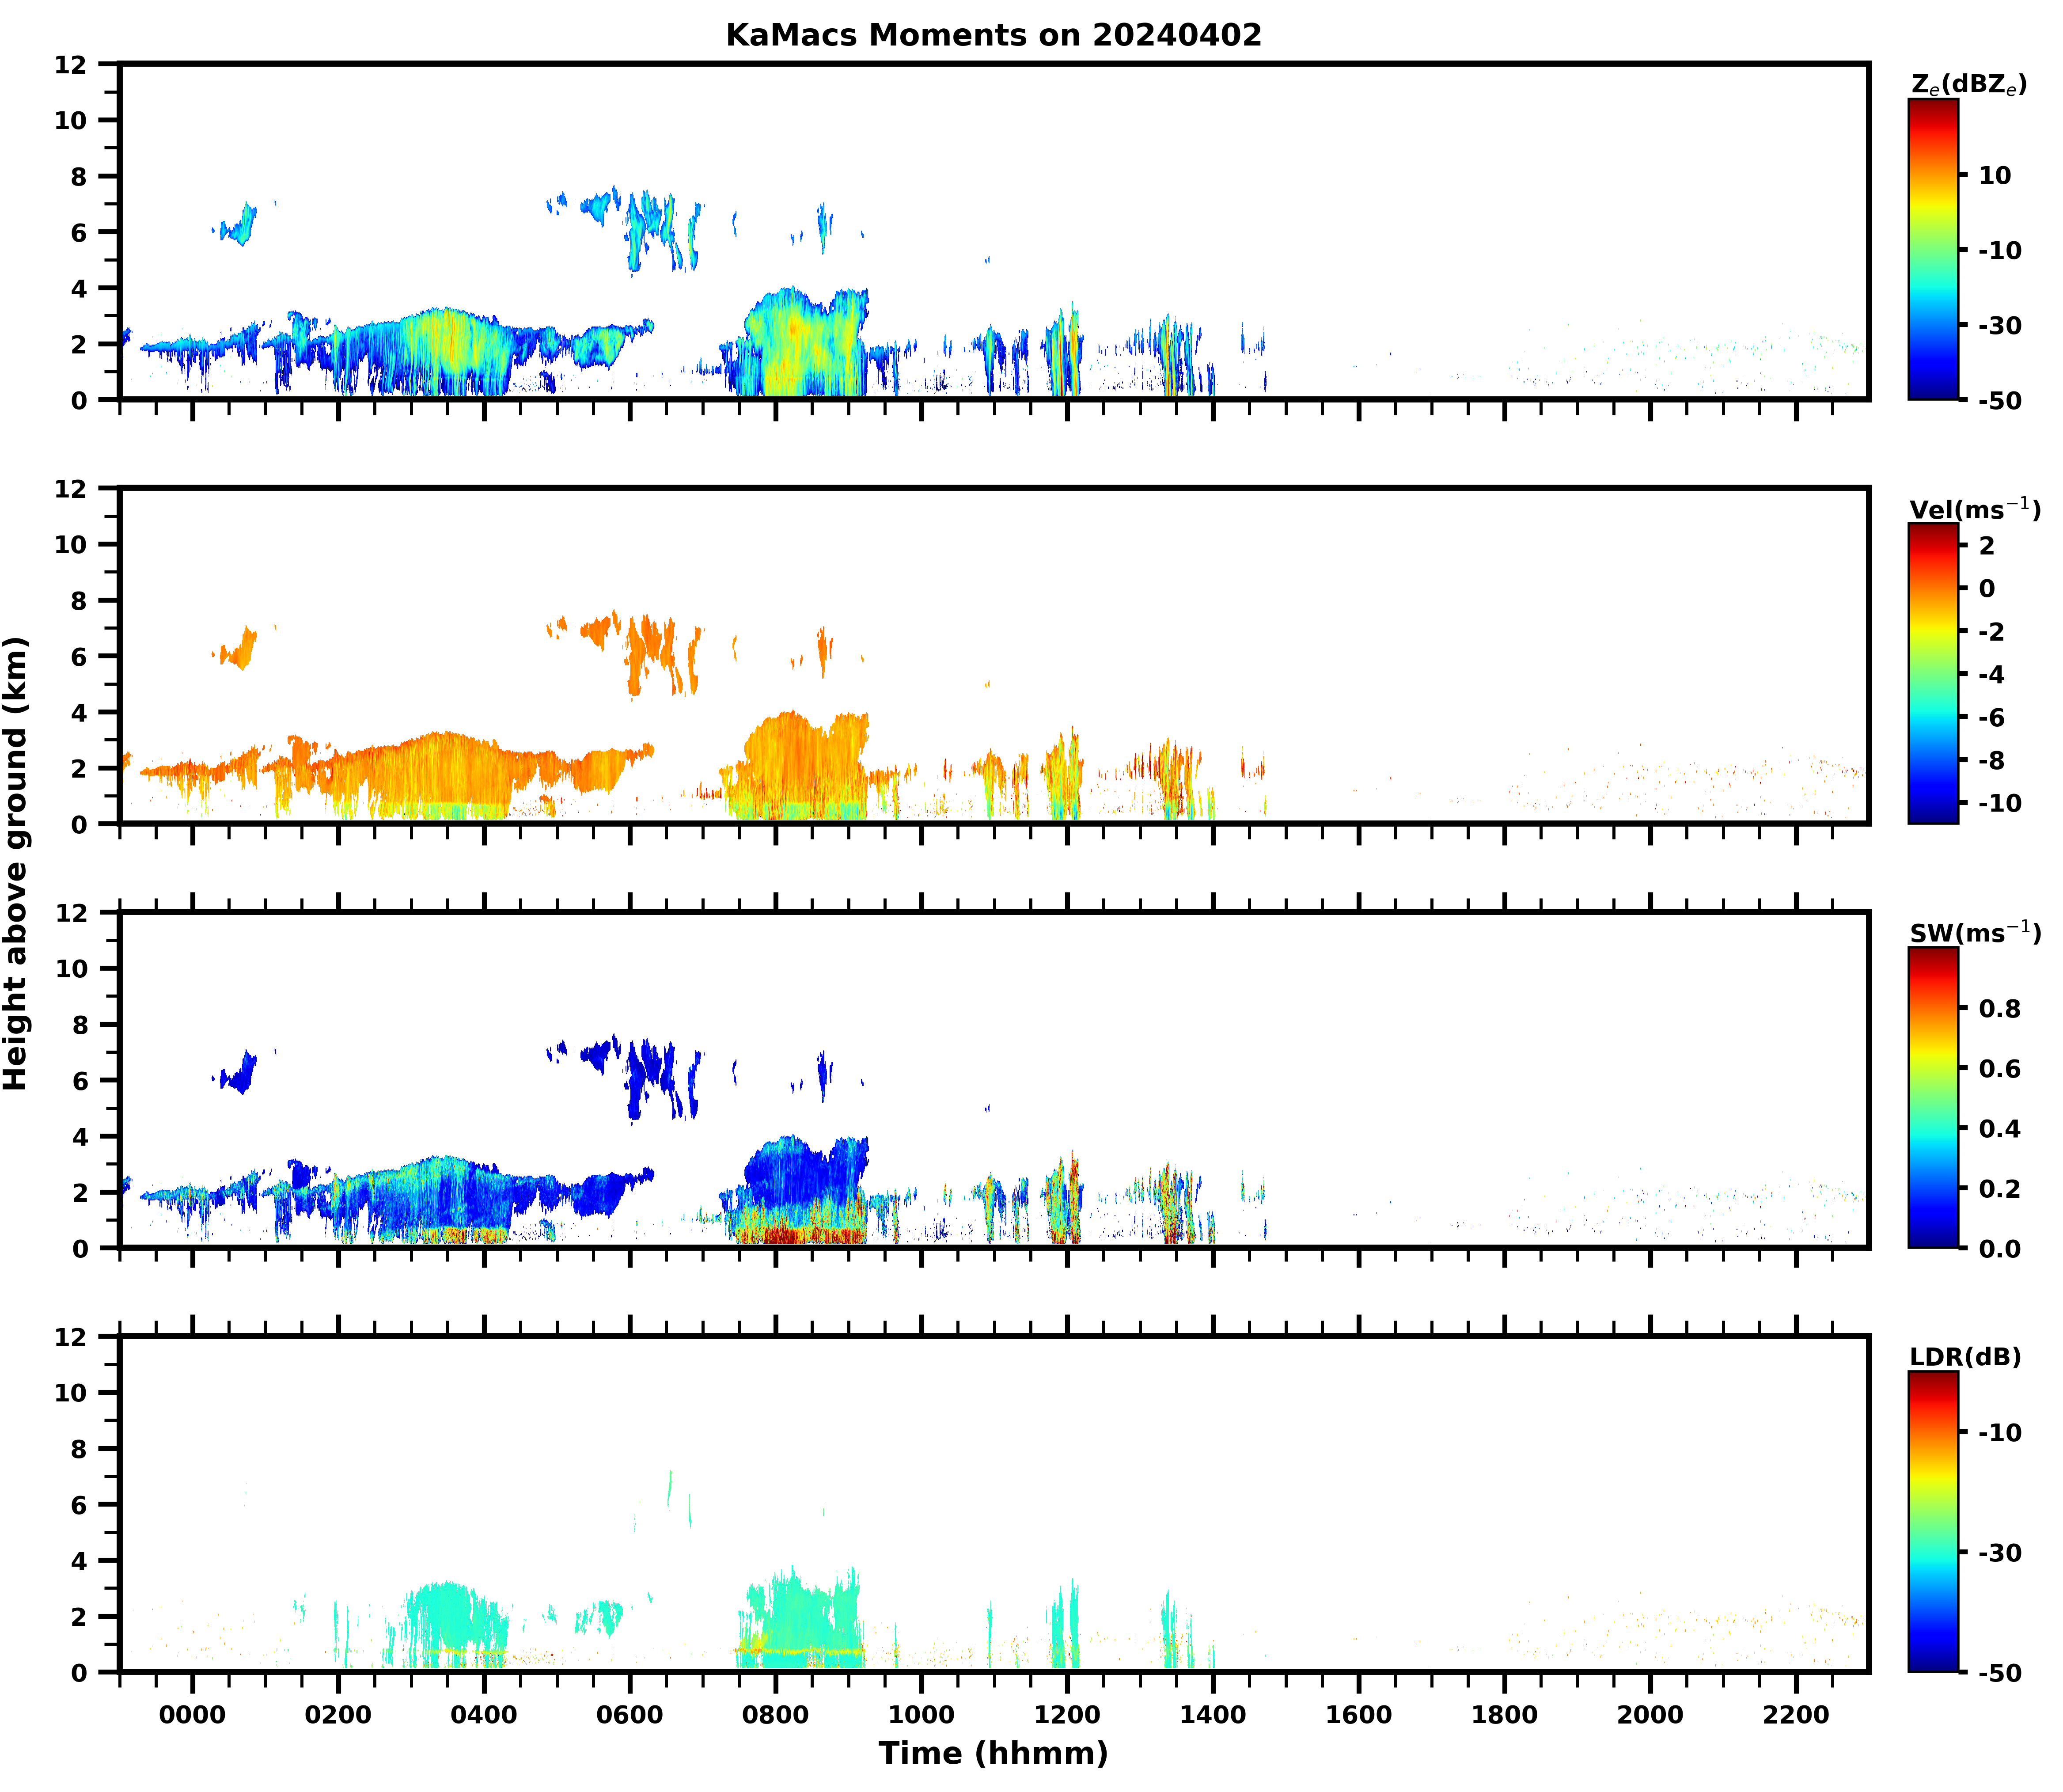Click the Vel(ms-1) colorbar title

pyautogui.click(x=1974, y=509)
